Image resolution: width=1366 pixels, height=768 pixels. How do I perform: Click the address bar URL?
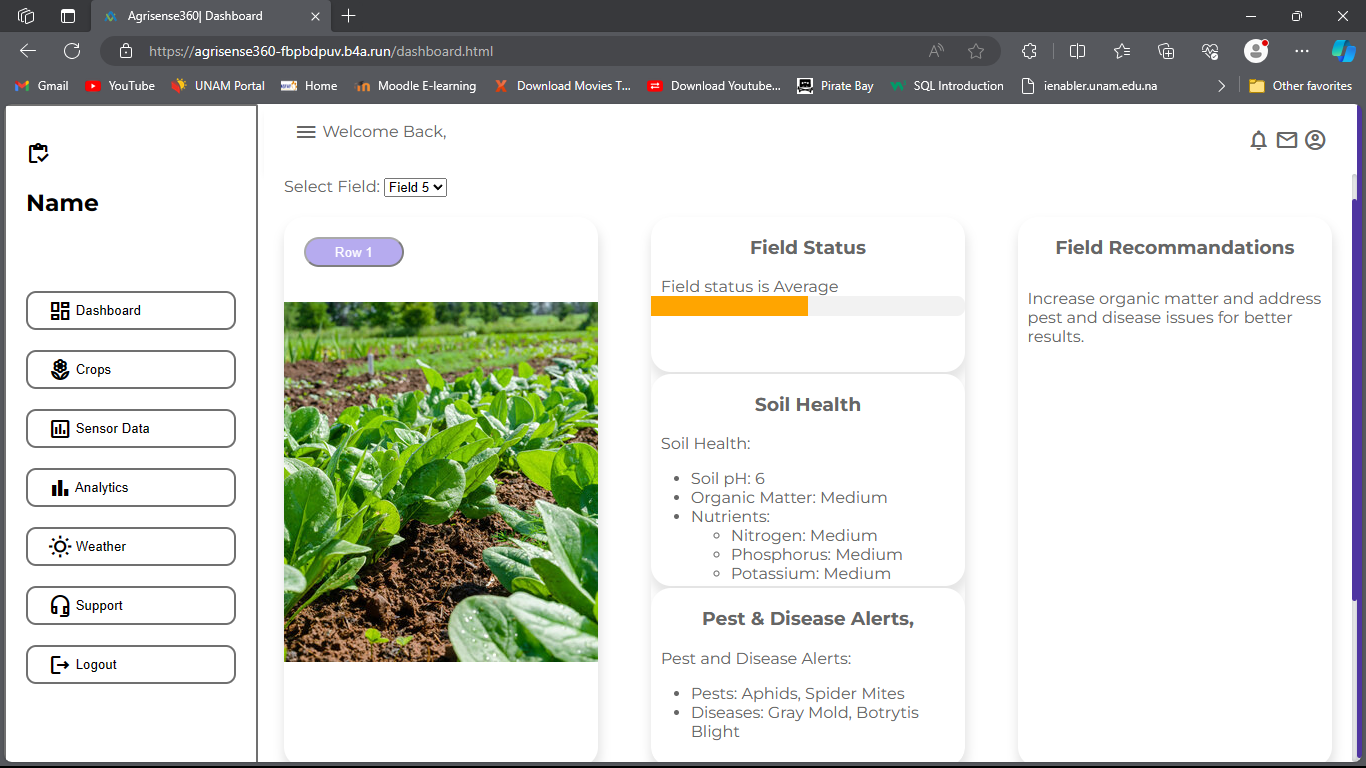[x=321, y=51]
